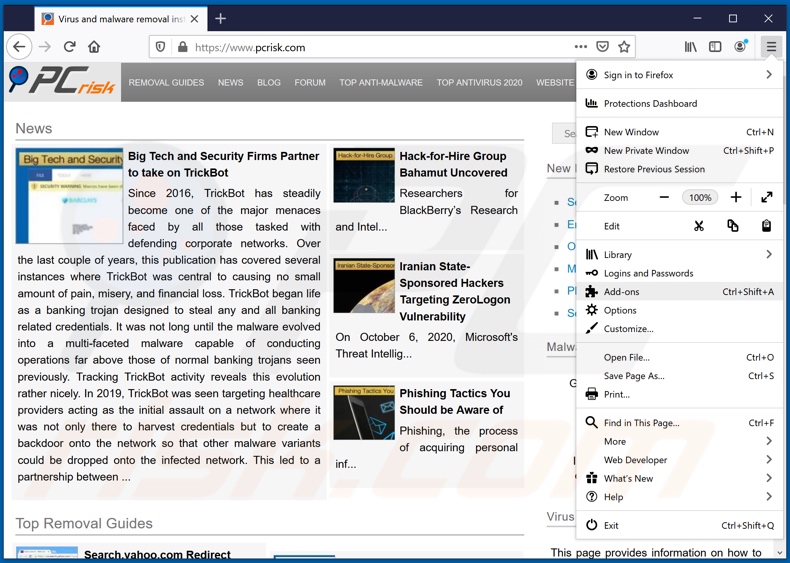Close the Virus and malware removal tab
Screen dimensions: 790x563
(194, 19)
